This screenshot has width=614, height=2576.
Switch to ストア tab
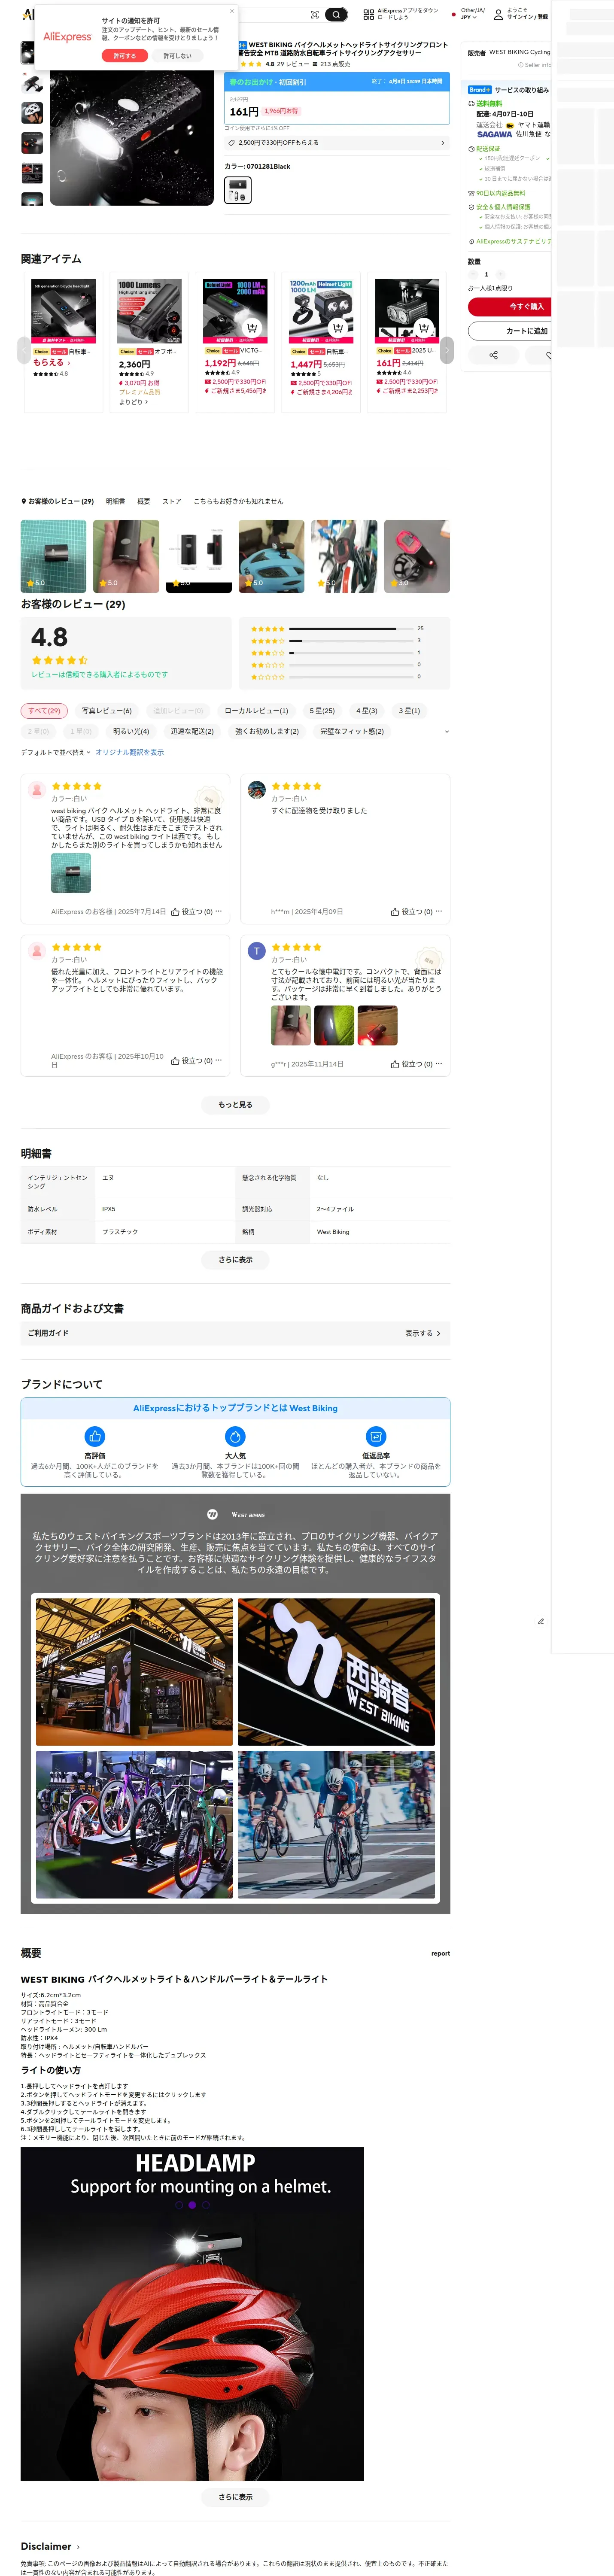(172, 501)
